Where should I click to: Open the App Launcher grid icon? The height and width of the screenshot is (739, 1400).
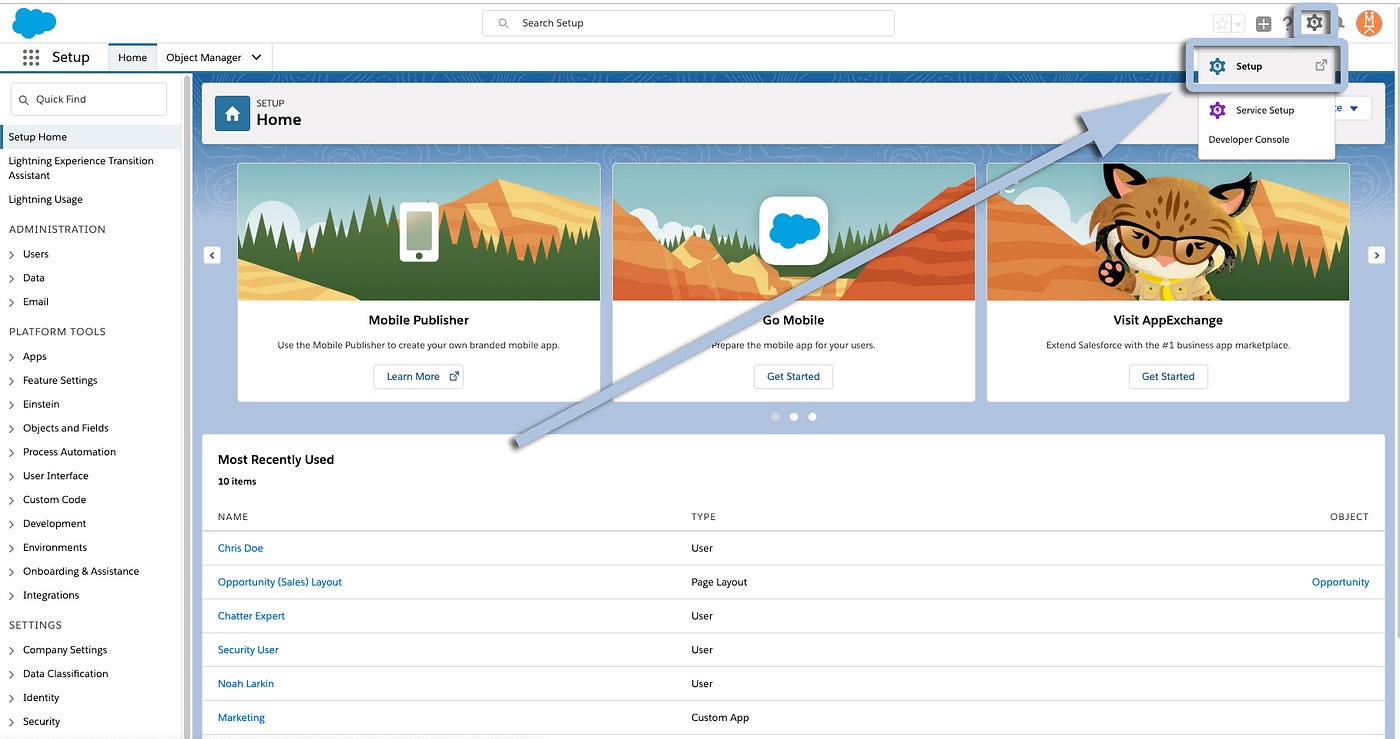pyautogui.click(x=31, y=58)
